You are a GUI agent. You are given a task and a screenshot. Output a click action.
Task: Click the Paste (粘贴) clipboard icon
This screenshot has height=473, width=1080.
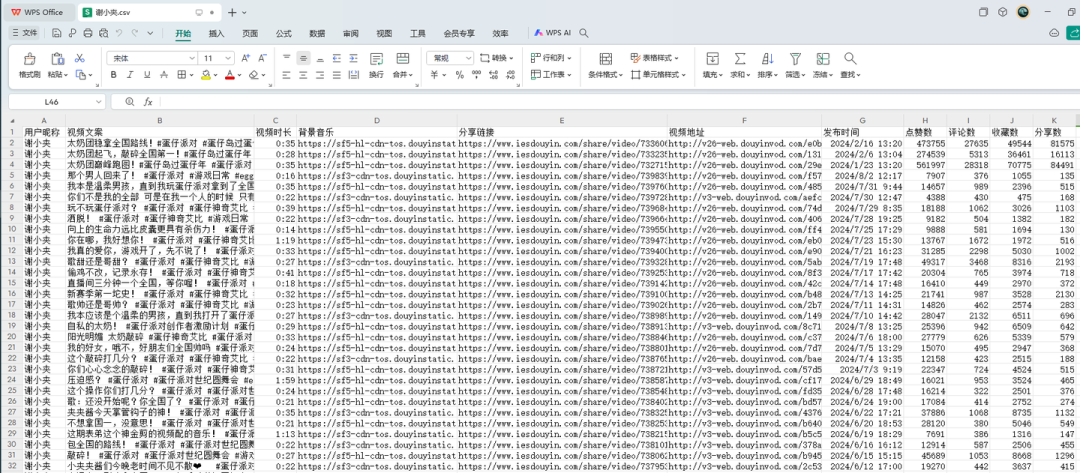[x=57, y=59]
